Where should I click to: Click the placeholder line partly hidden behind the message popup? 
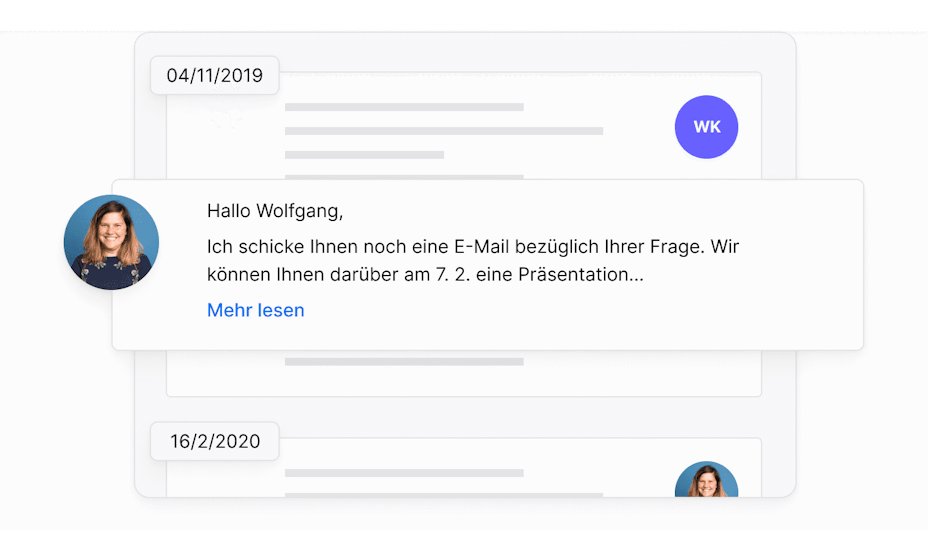coord(404,176)
